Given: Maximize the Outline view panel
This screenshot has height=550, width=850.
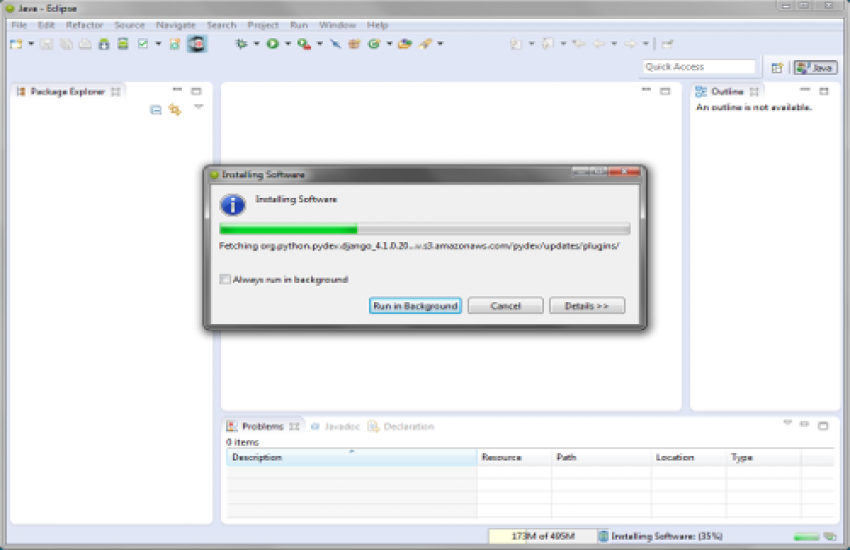Looking at the screenshot, I should [823, 91].
